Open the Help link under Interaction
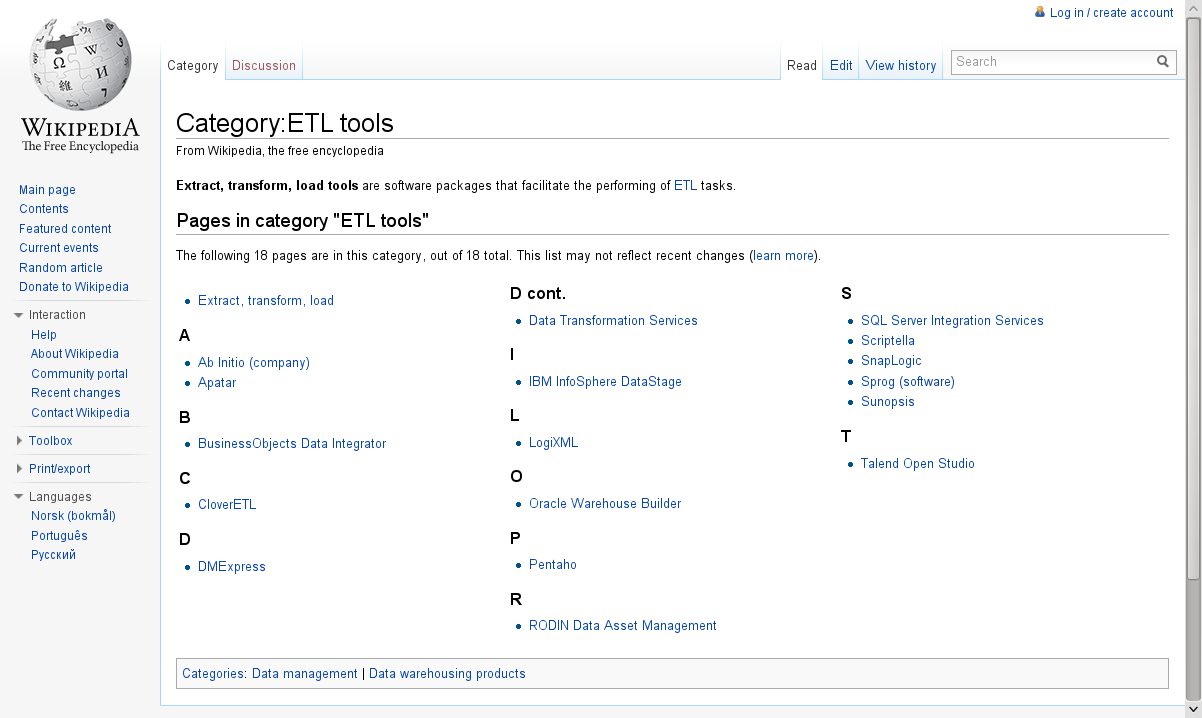The width and height of the screenshot is (1202, 718). point(44,335)
